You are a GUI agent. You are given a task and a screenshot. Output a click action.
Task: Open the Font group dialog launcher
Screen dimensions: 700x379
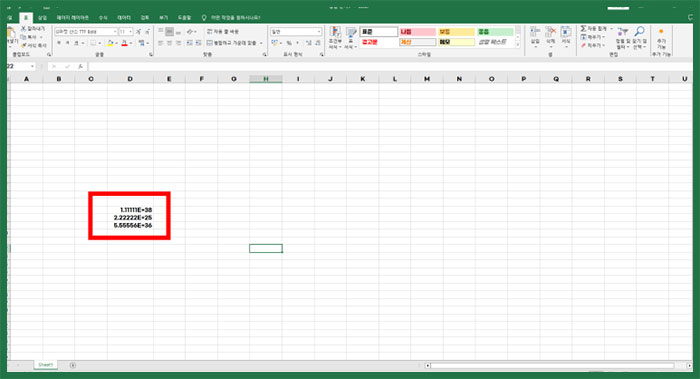click(151, 54)
